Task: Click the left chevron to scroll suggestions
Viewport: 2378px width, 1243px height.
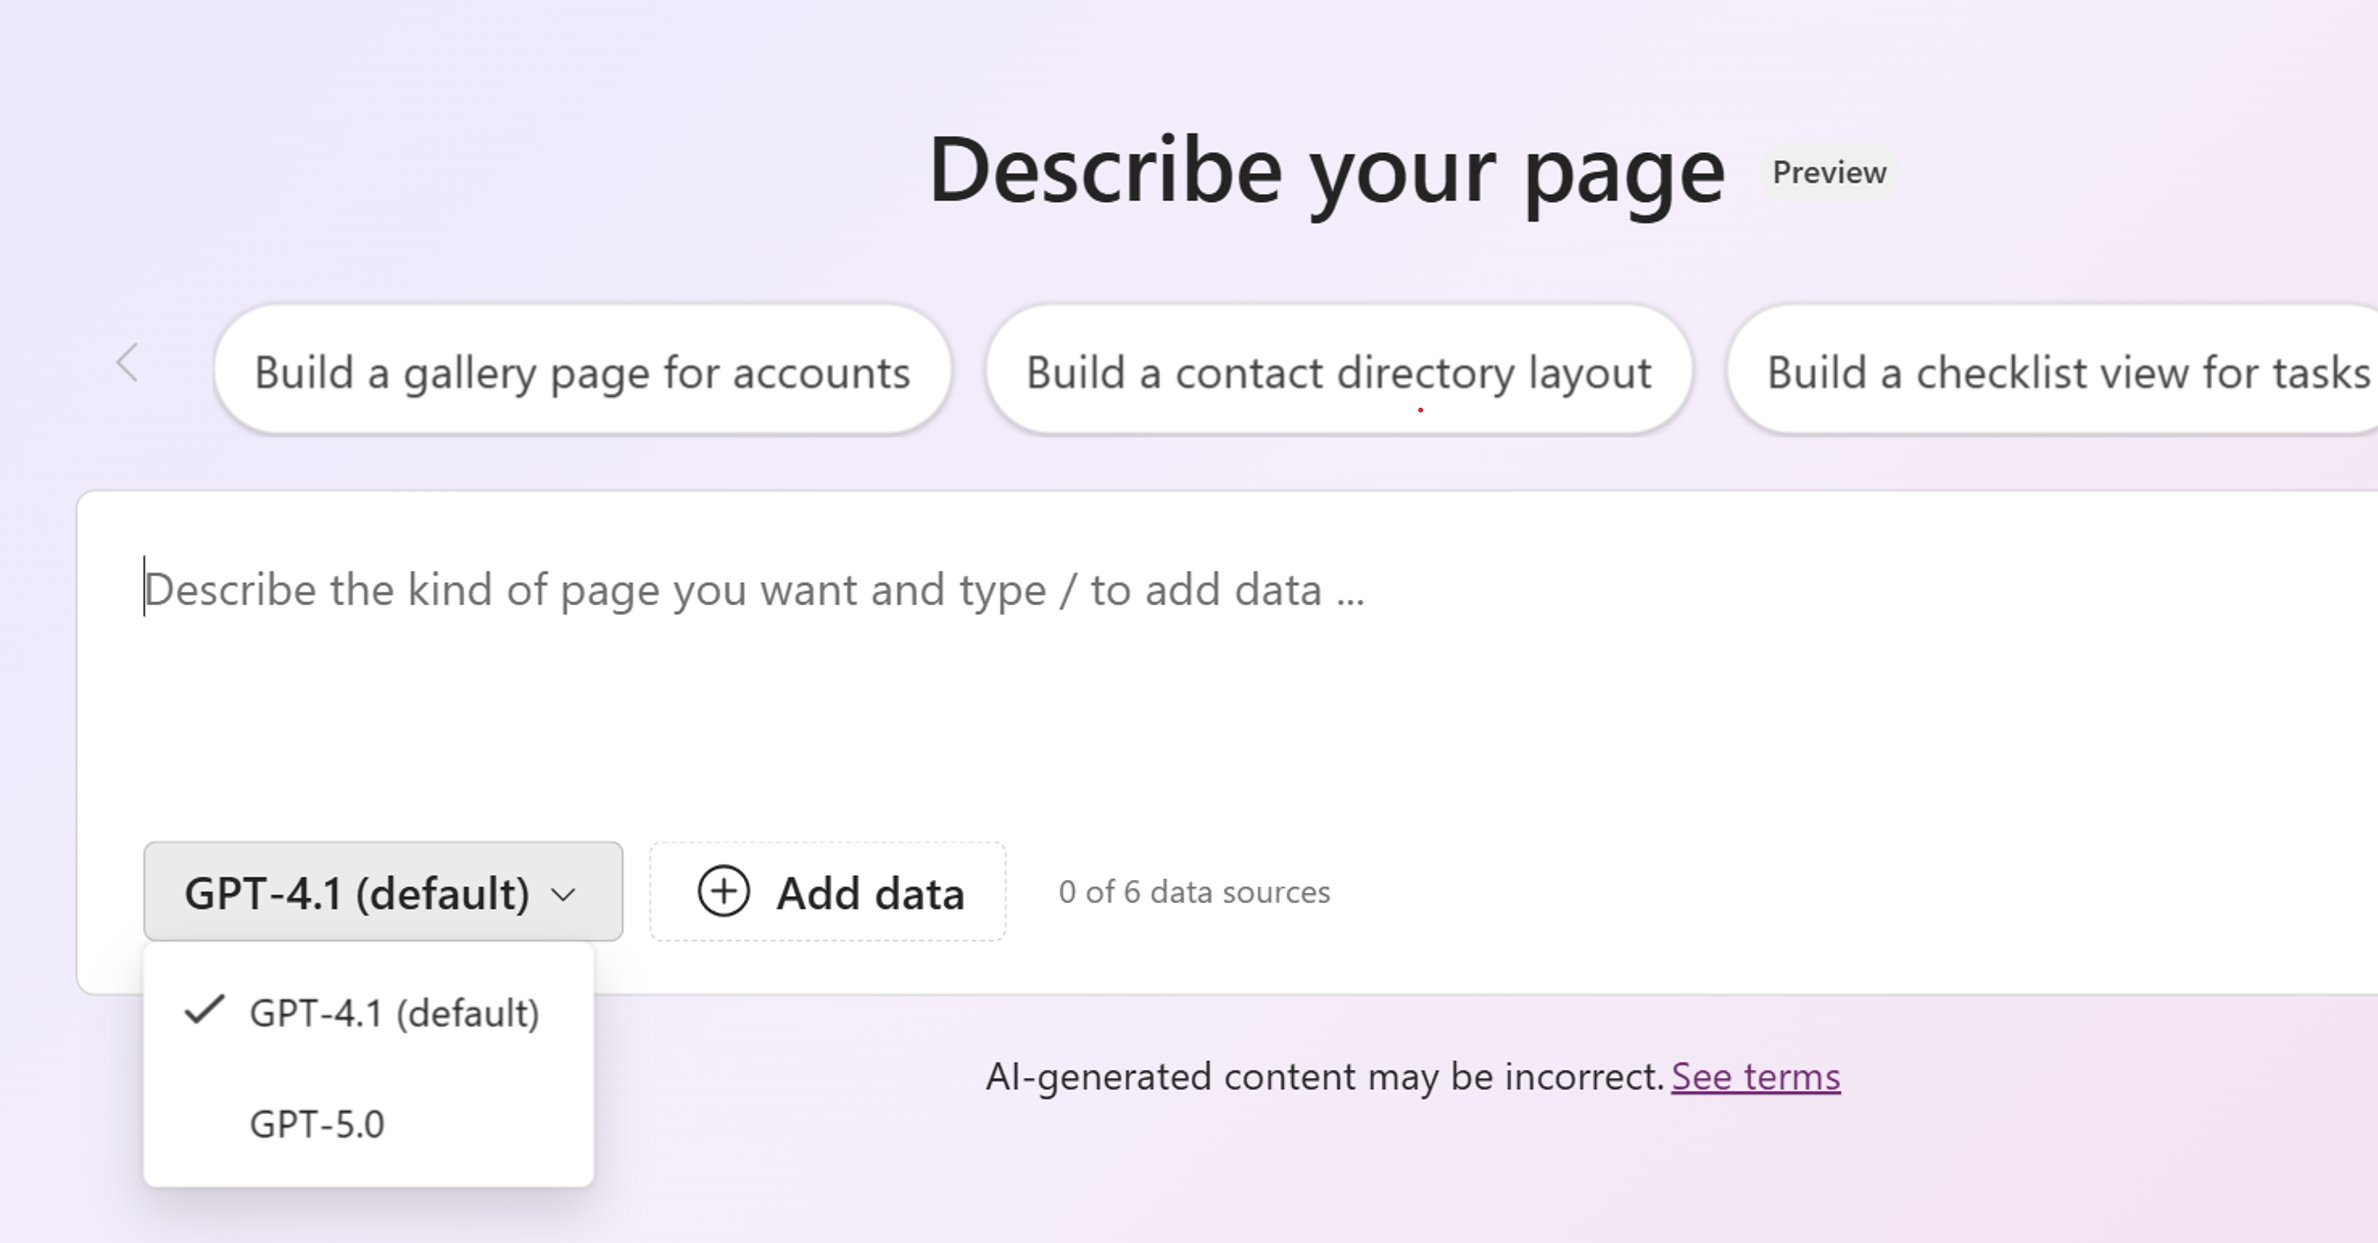Action: point(128,362)
